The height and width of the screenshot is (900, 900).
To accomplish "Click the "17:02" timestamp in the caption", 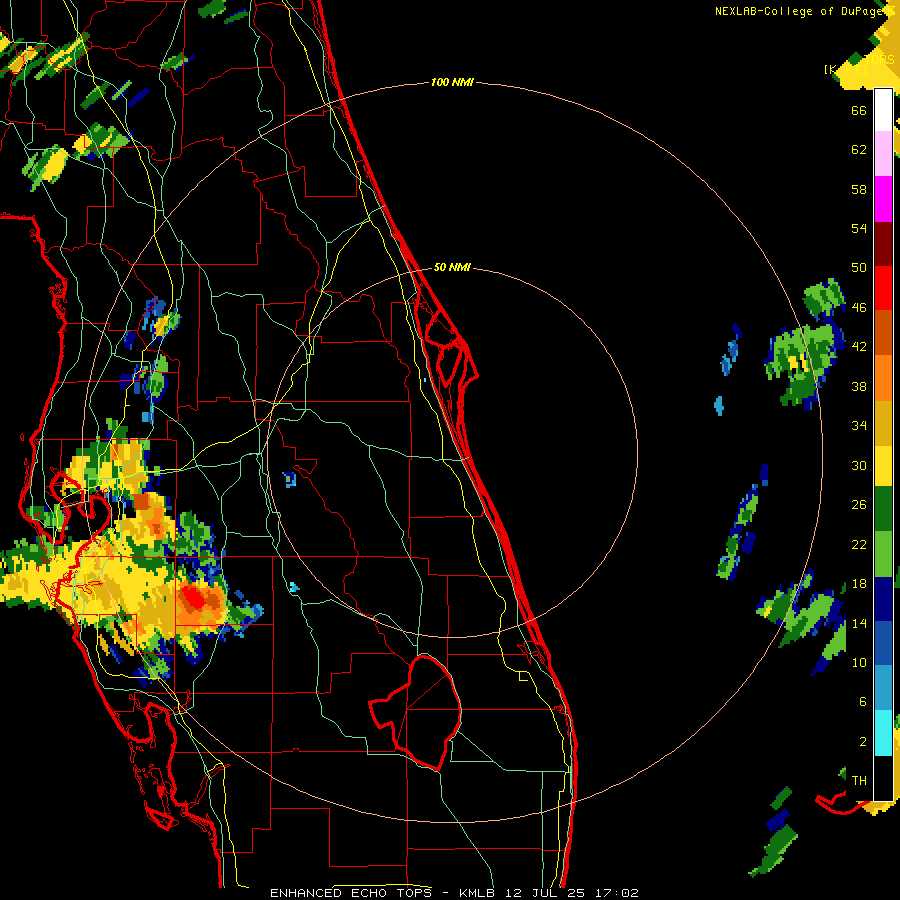I will pos(617,893).
